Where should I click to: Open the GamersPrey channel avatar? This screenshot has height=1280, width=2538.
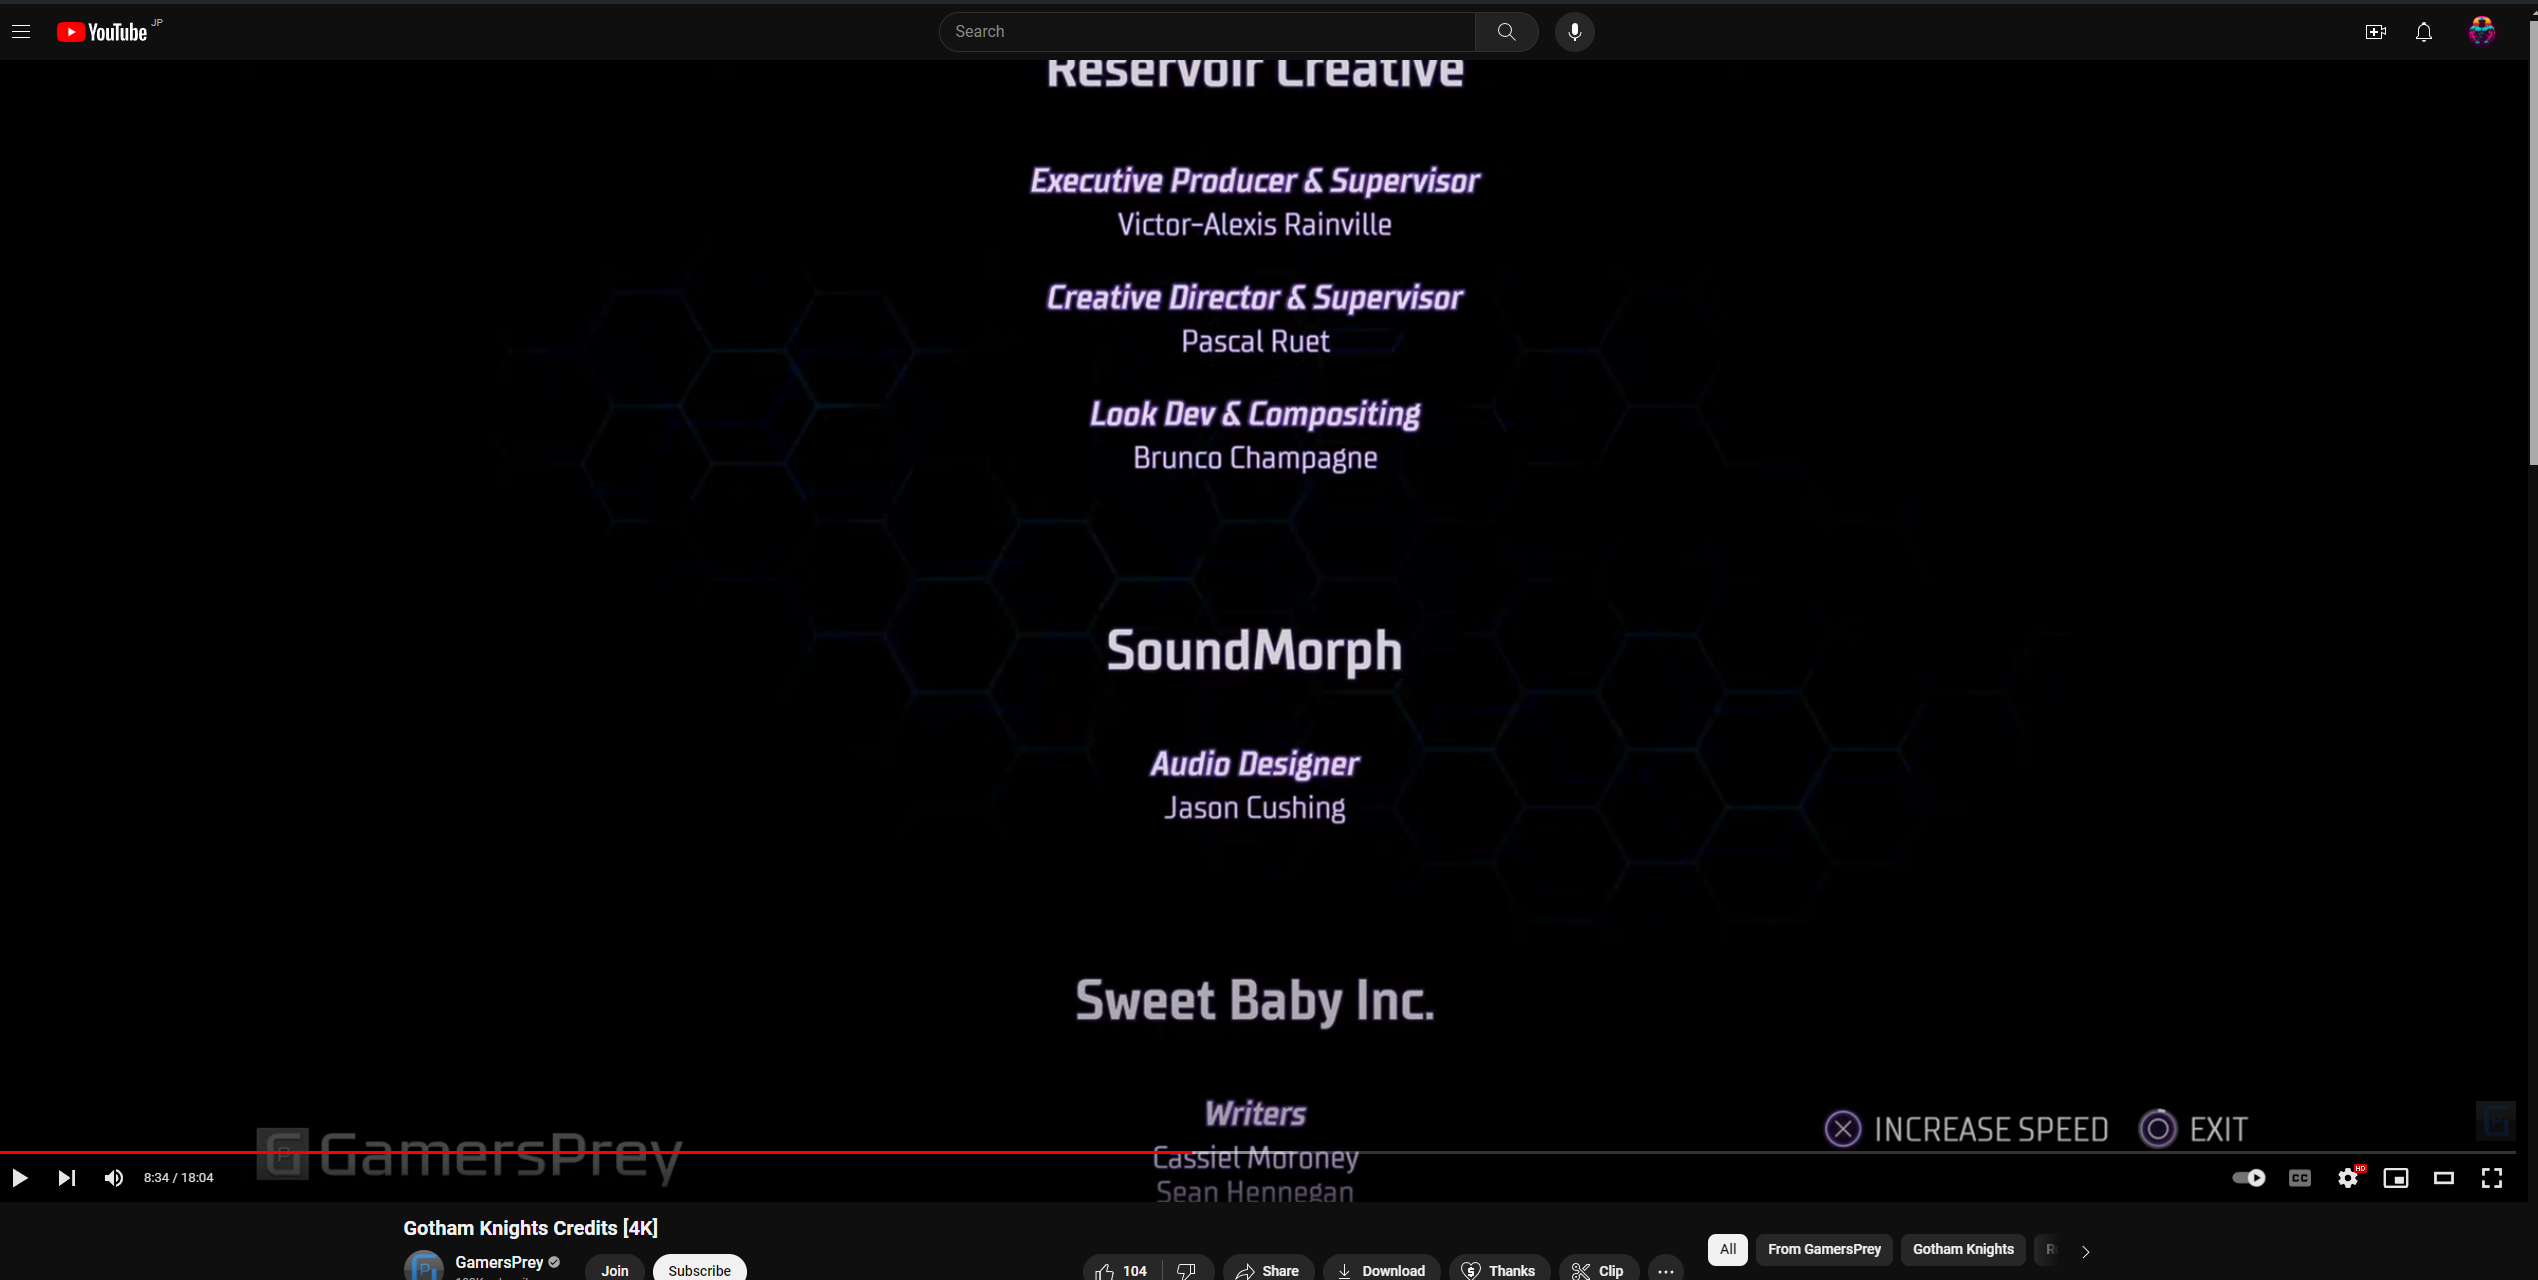(x=424, y=1266)
